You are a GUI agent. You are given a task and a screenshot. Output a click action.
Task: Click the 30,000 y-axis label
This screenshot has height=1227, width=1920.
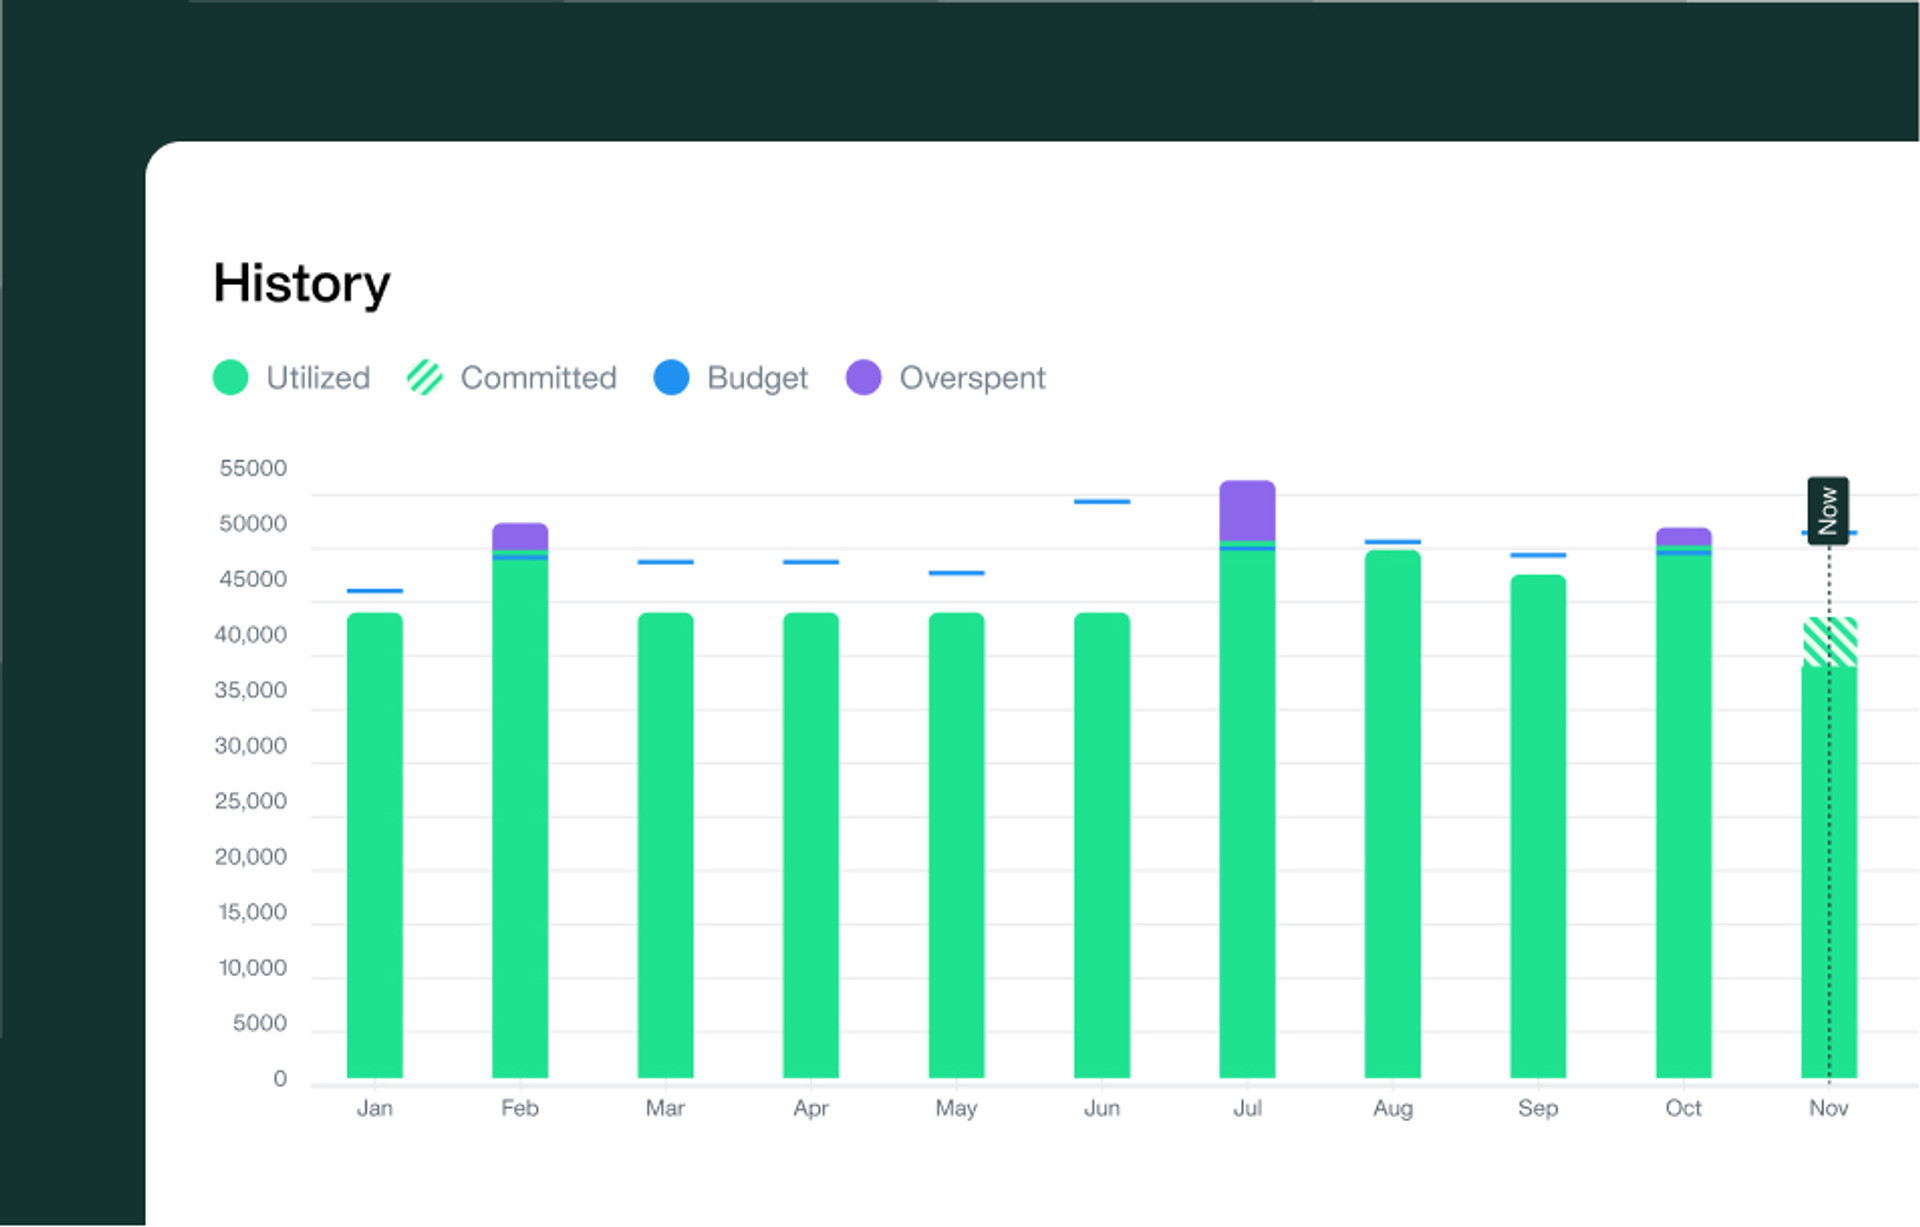tap(251, 746)
